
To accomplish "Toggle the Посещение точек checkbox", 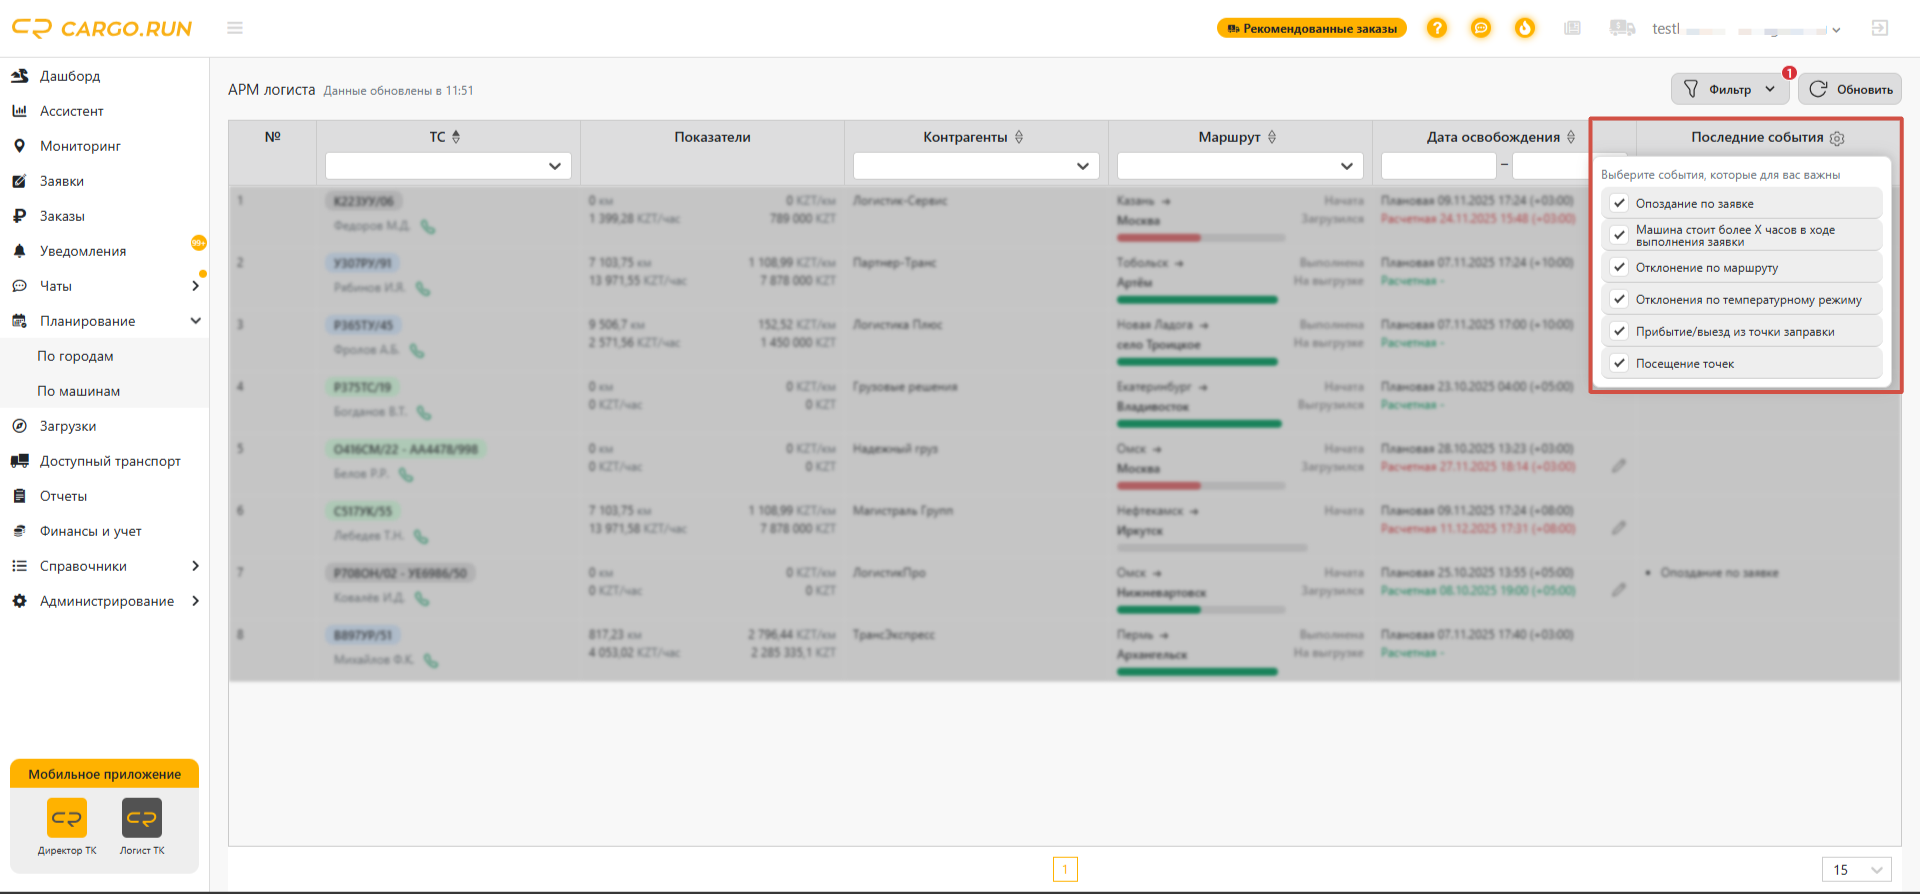I will 1619,363.
